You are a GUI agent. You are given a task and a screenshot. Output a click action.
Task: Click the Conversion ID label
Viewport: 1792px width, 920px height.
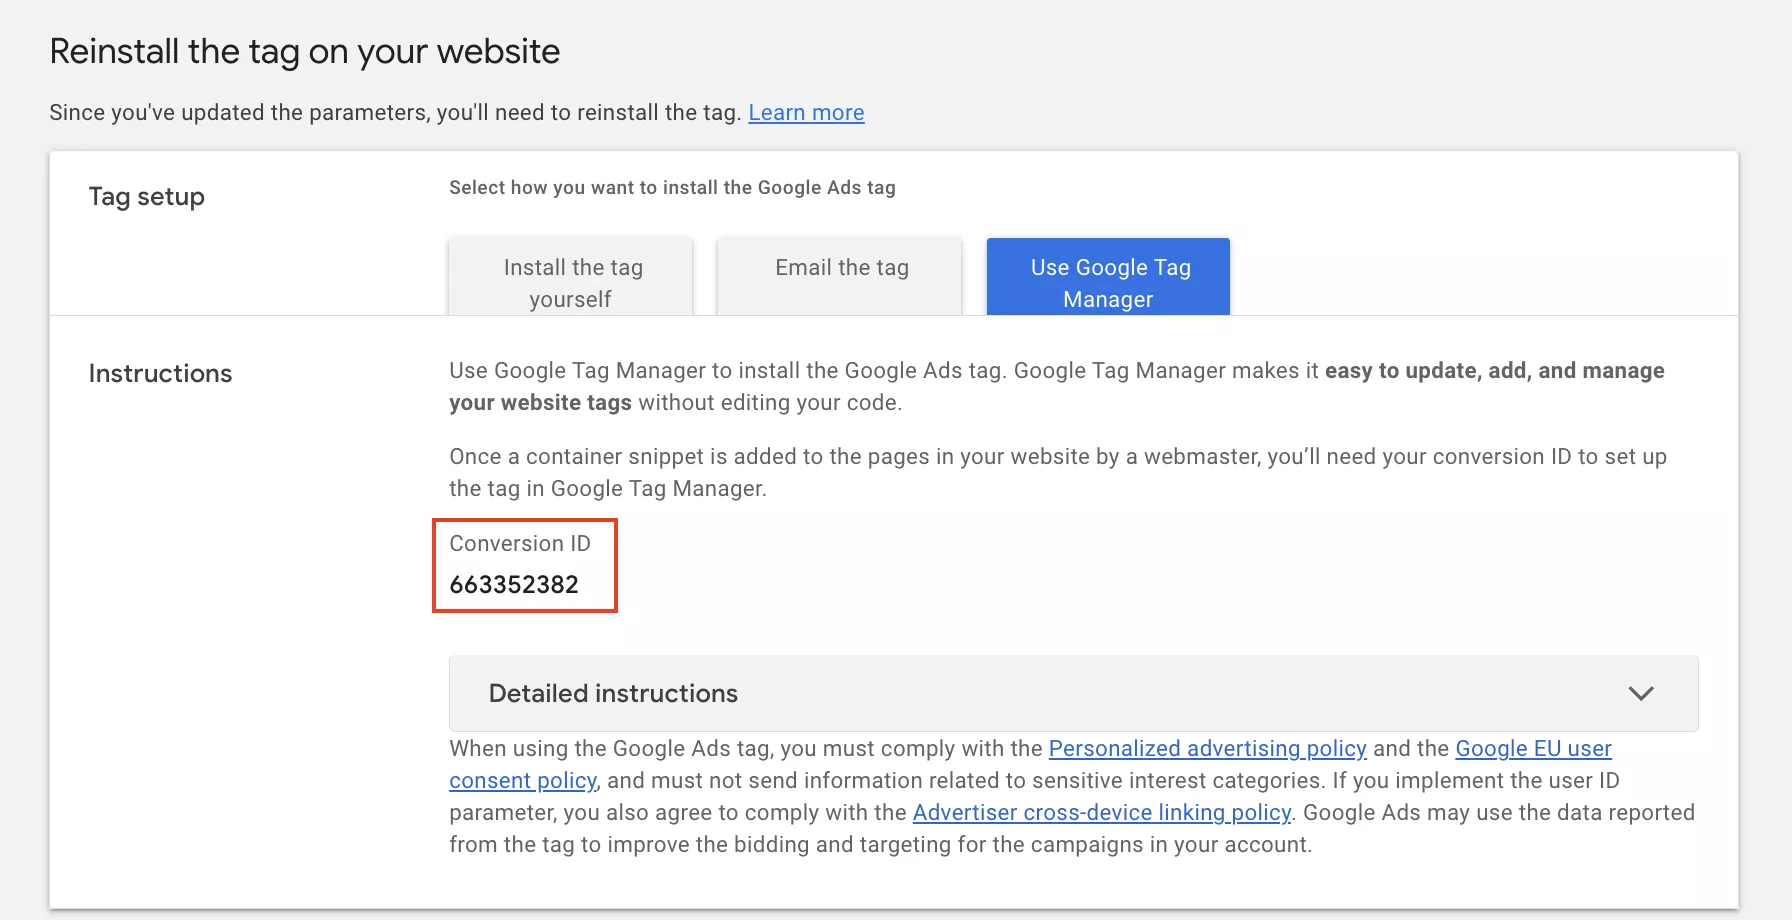pos(520,543)
